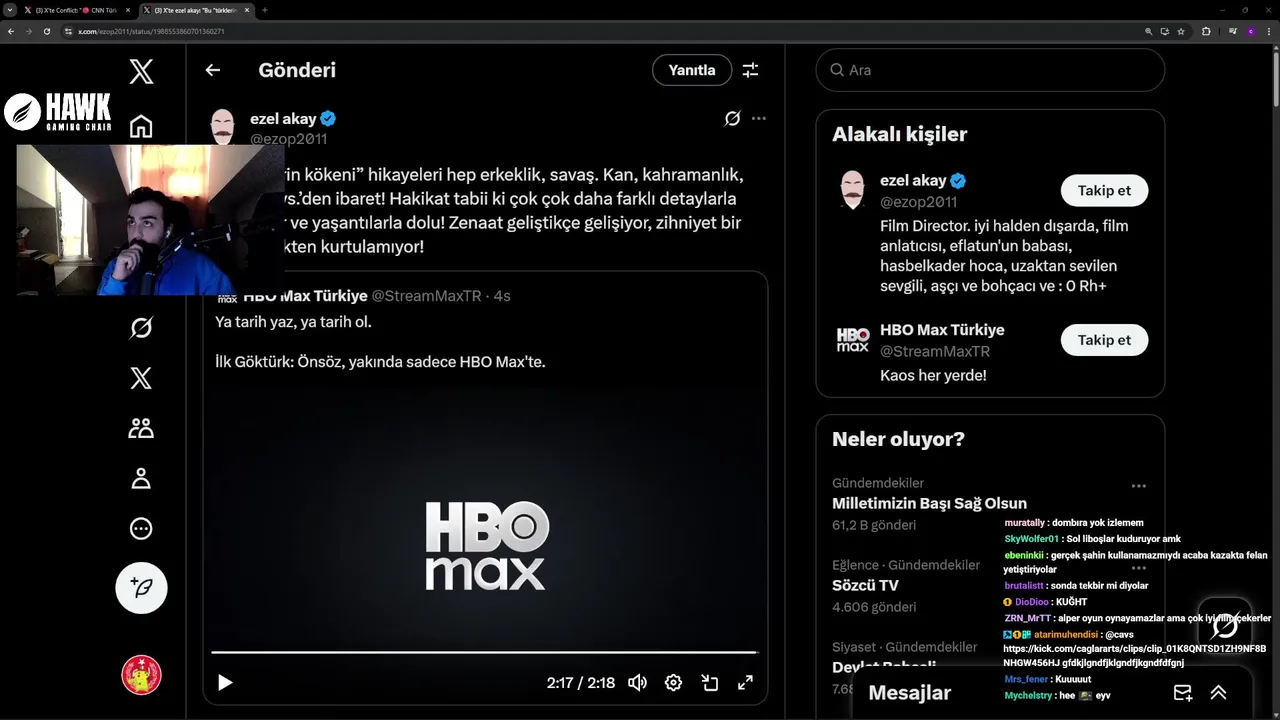This screenshot has width=1280, height=720.
Task: Click the x.com URL in address bar
Action: (151, 31)
